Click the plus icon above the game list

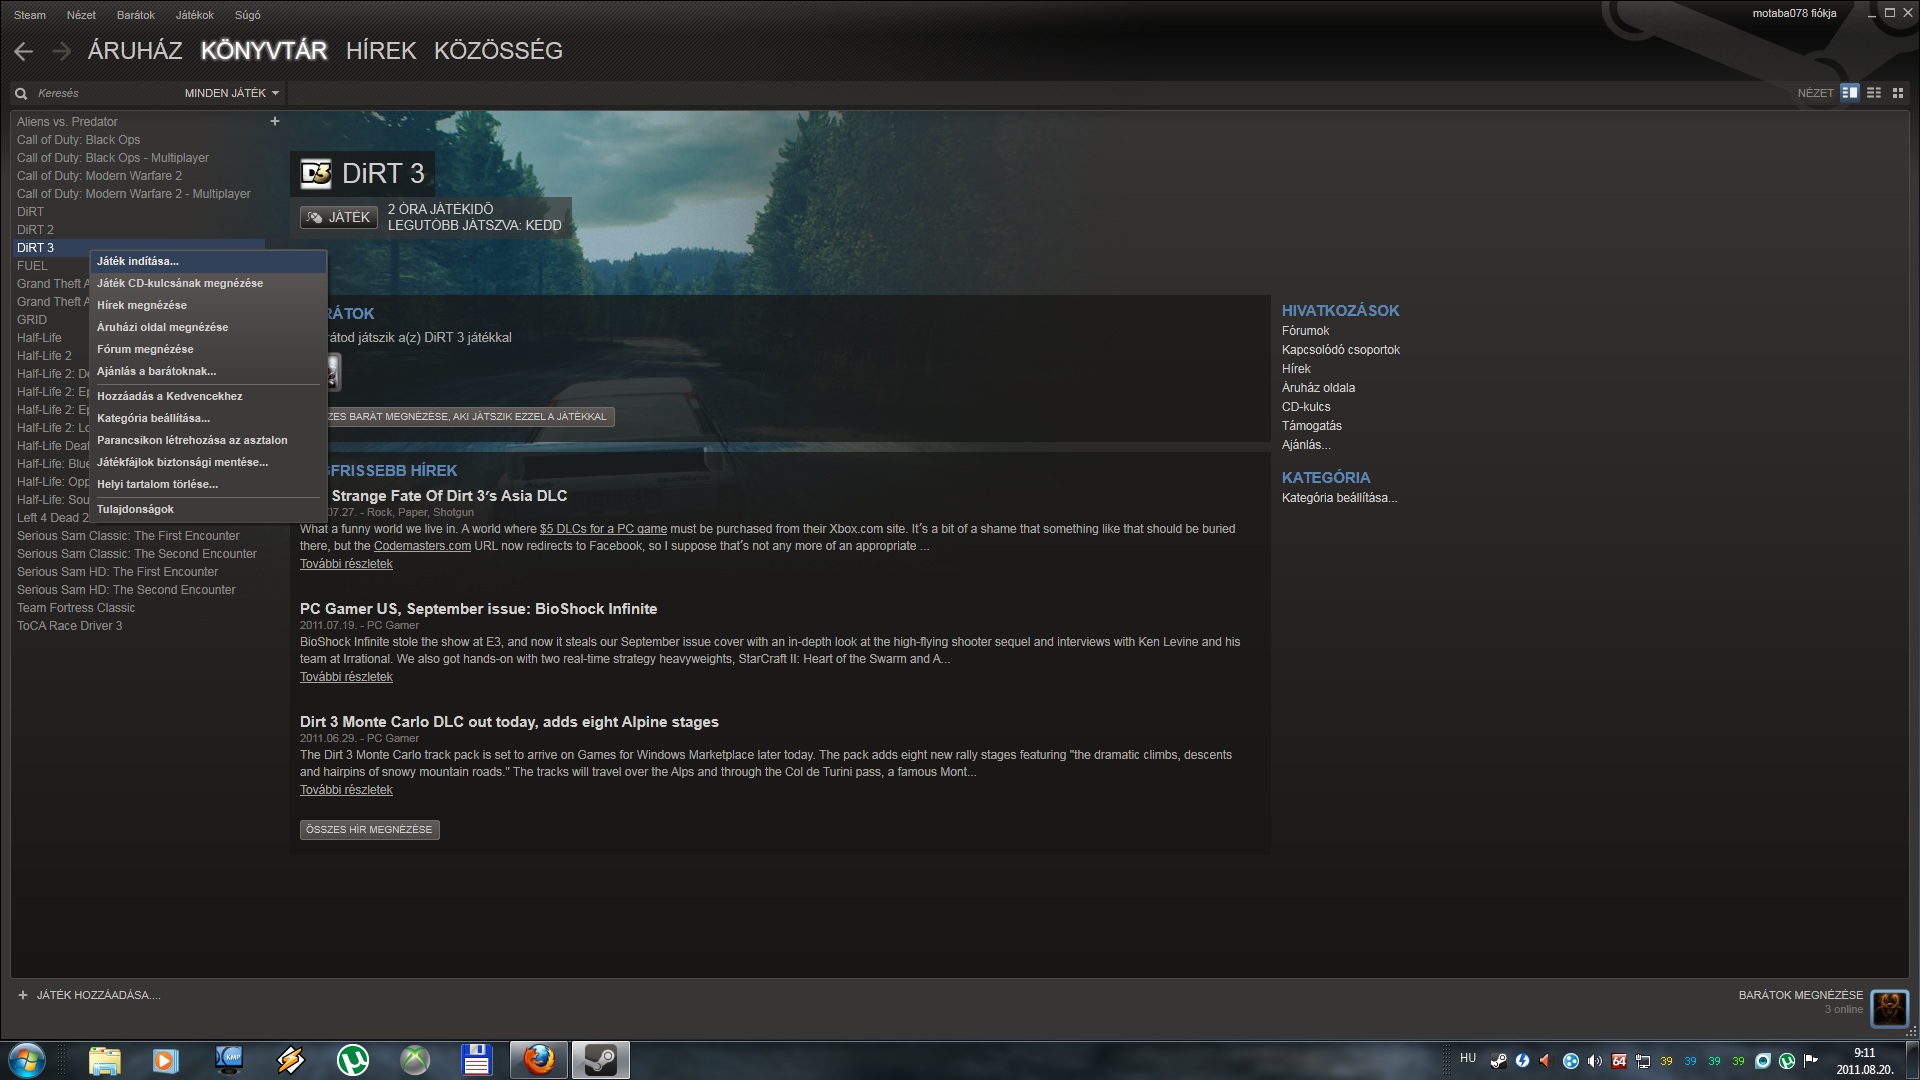click(x=275, y=121)
